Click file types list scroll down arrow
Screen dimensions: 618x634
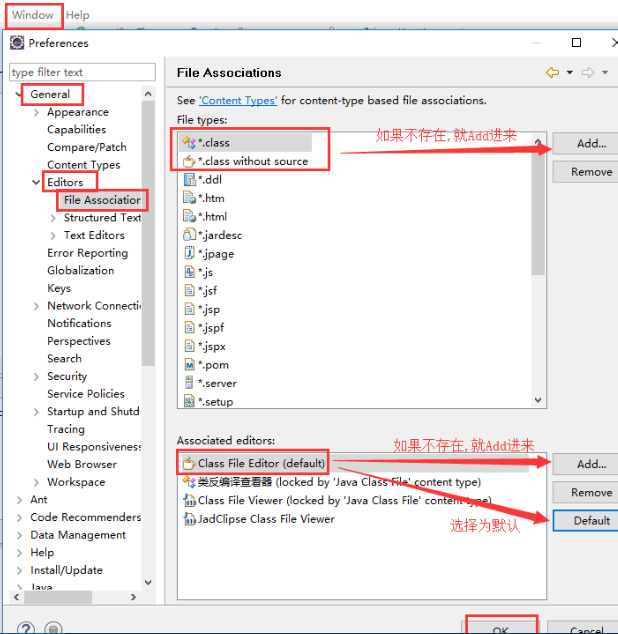click(538, 400)
